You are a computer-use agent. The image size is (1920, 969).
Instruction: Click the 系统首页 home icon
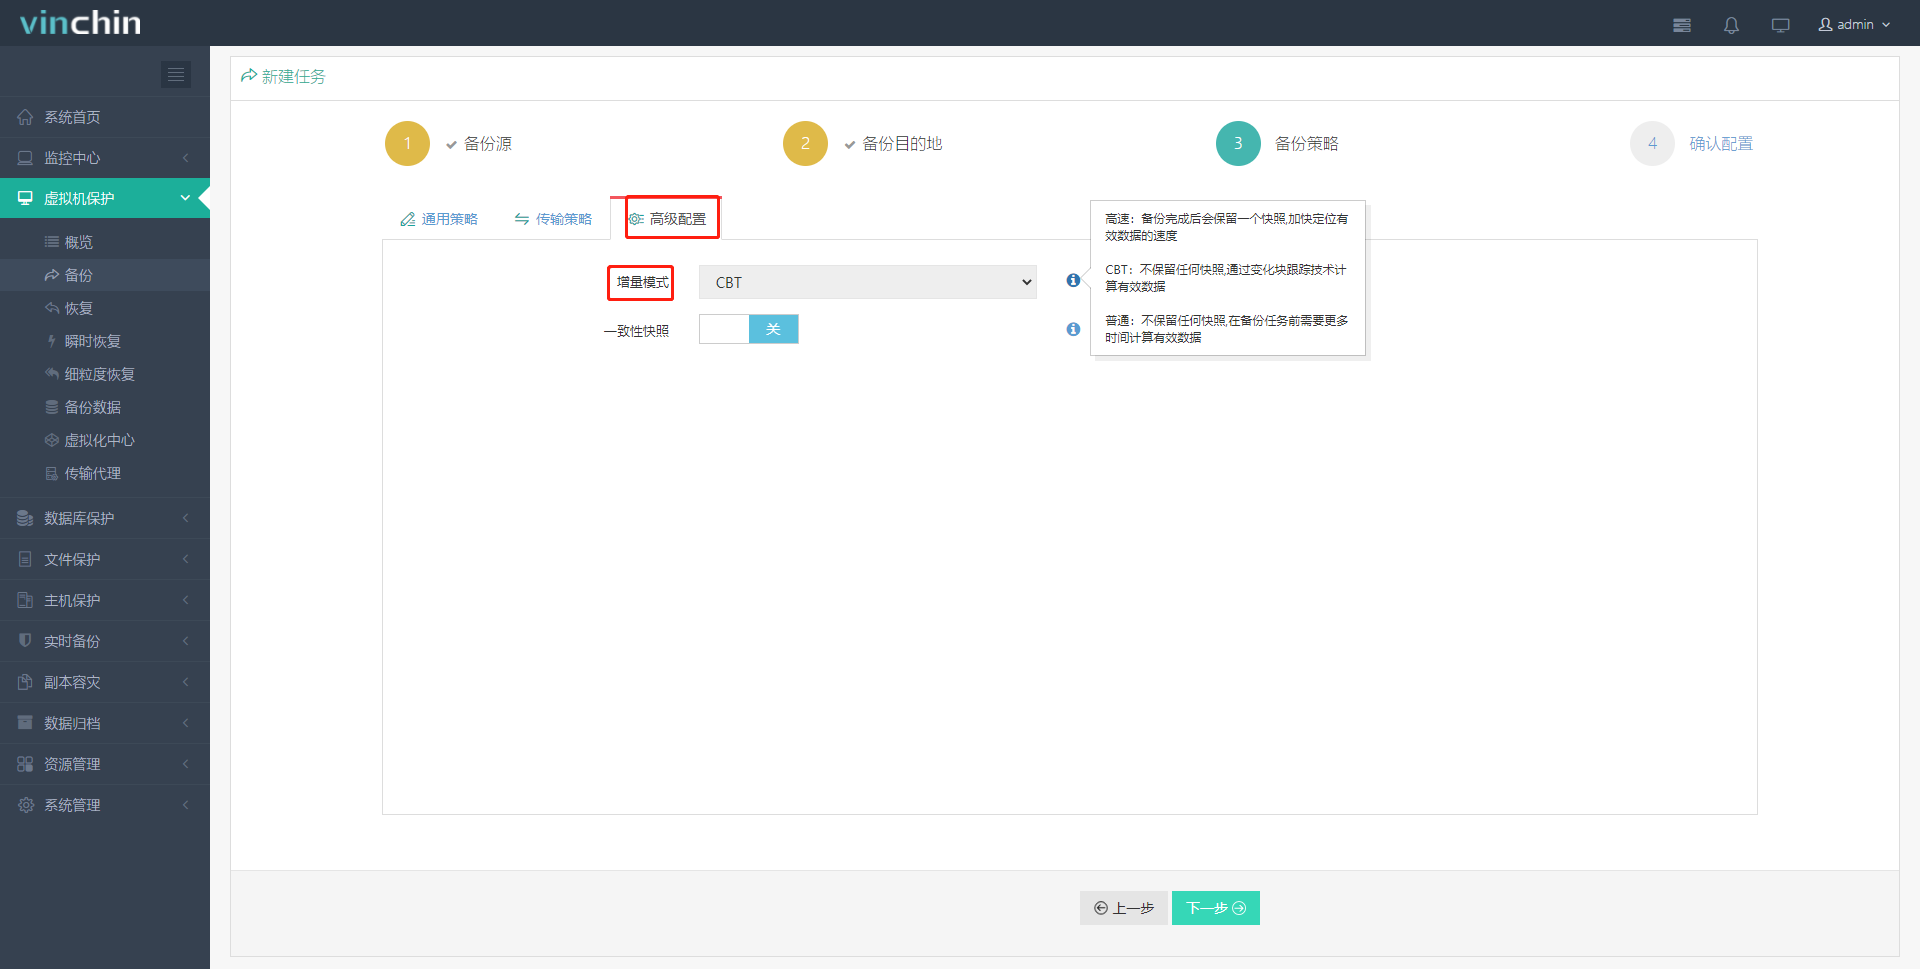point(26,117)
